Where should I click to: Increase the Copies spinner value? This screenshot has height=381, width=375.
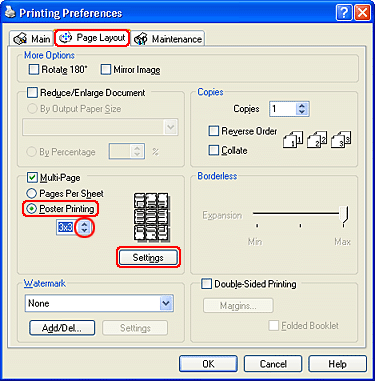302,106
